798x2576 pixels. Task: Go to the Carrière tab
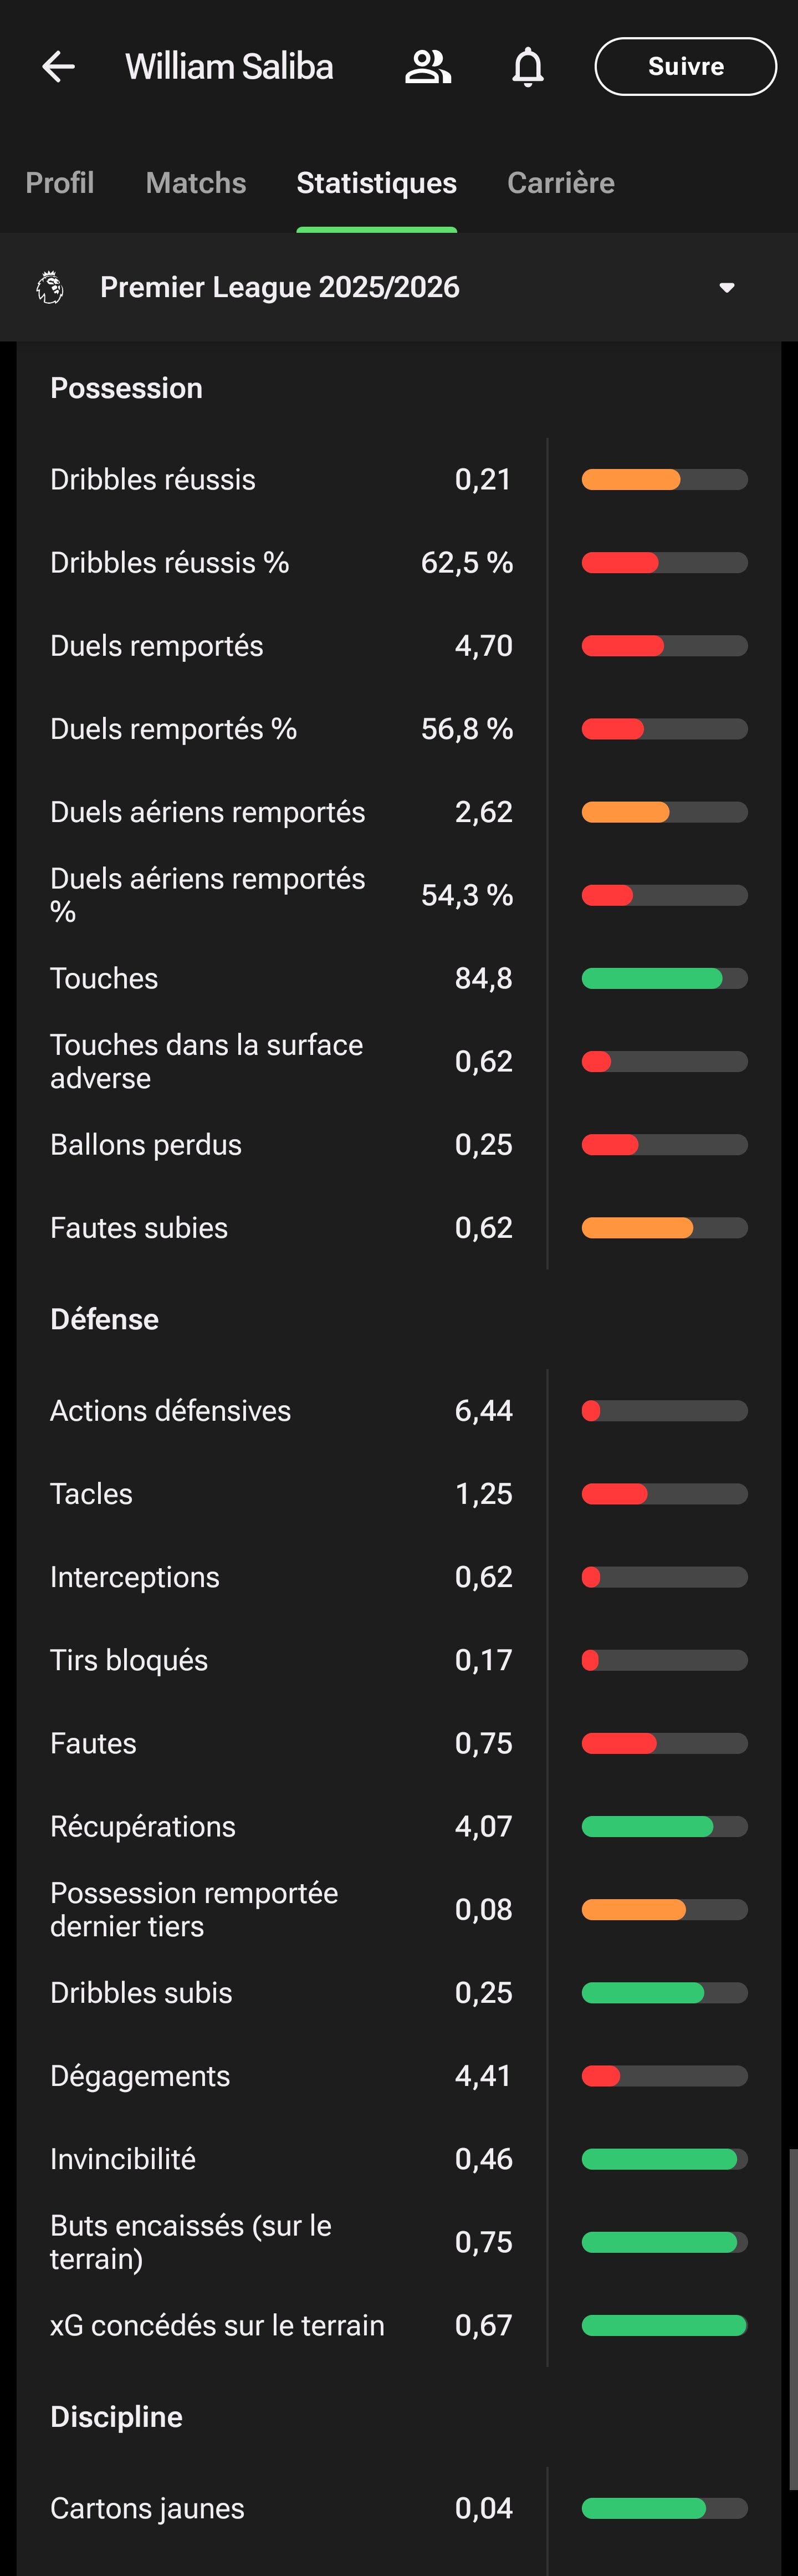coord(560,183)
